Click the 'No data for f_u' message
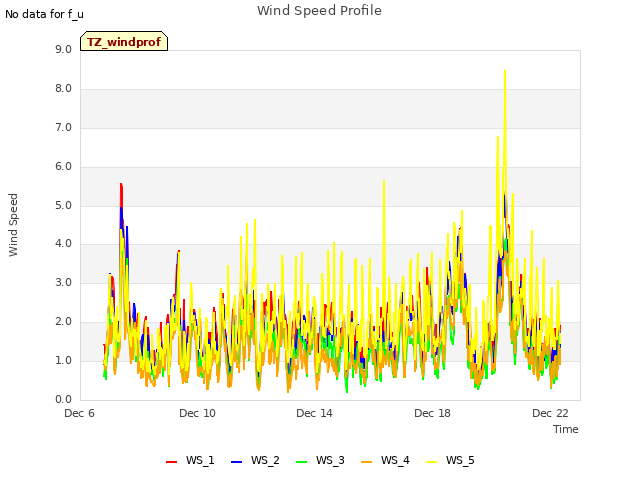The image size is (640, 480). point(44,14)
